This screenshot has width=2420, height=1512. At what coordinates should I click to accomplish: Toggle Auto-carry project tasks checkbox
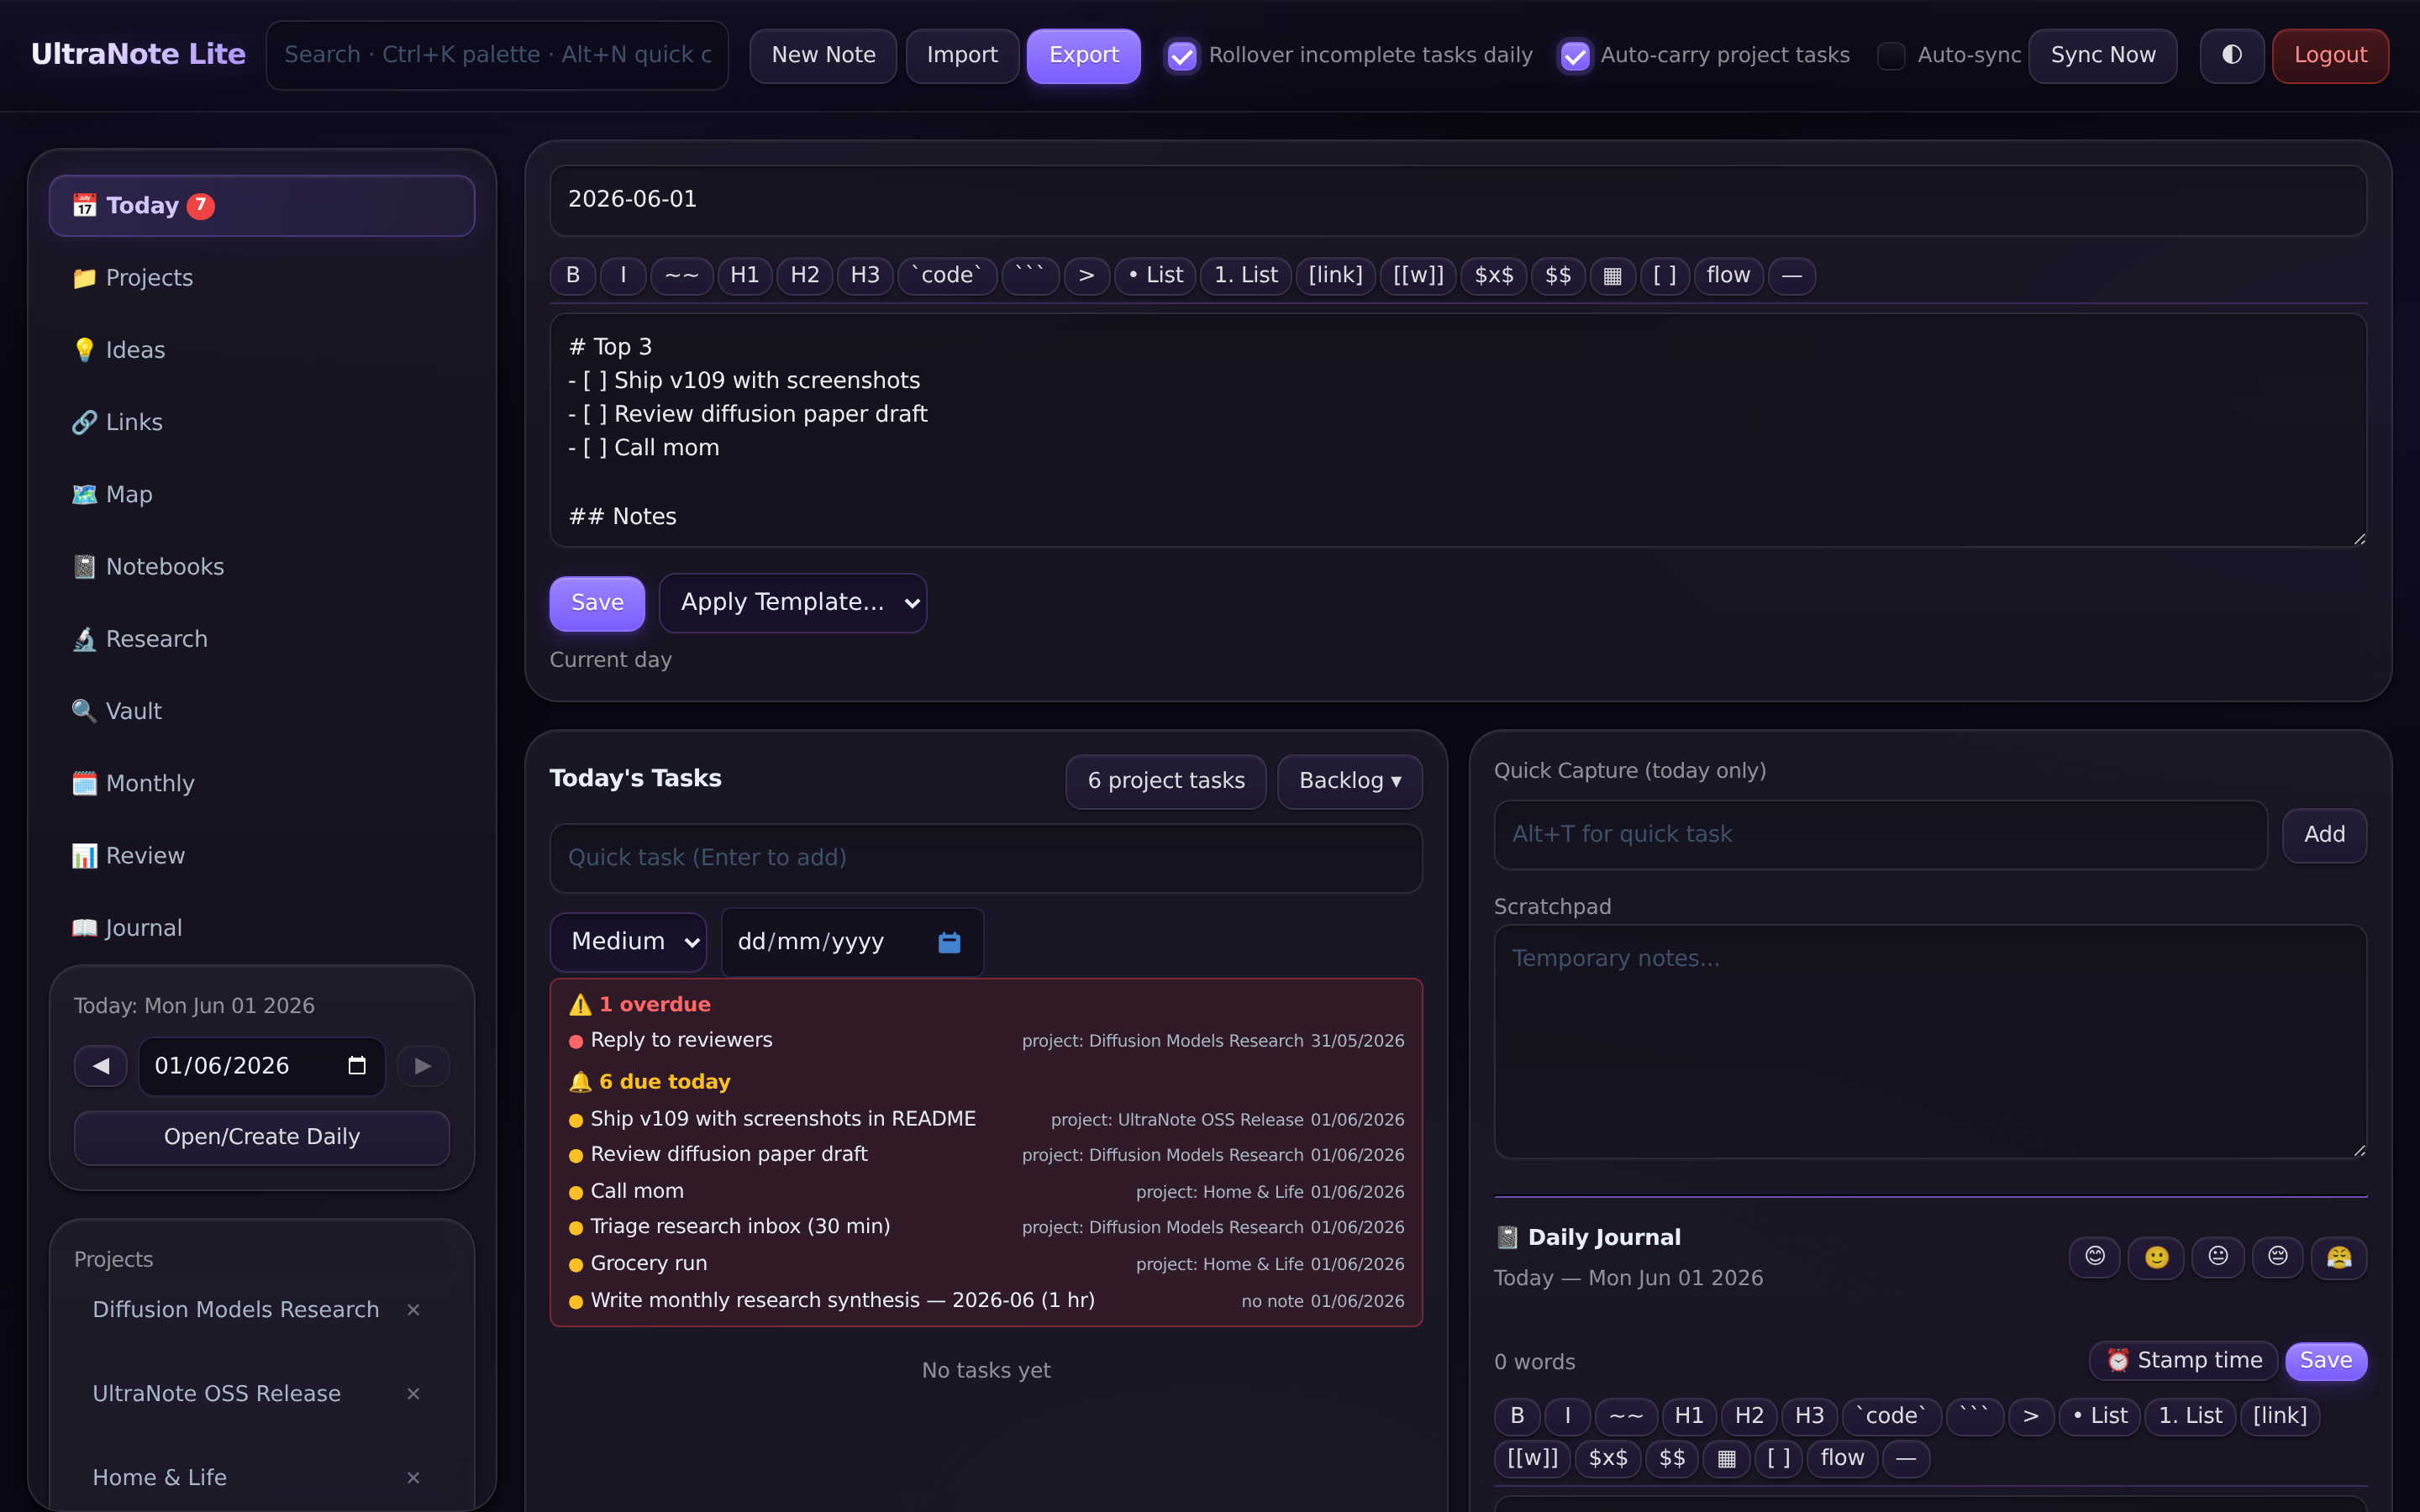(x=1575, y=56)
